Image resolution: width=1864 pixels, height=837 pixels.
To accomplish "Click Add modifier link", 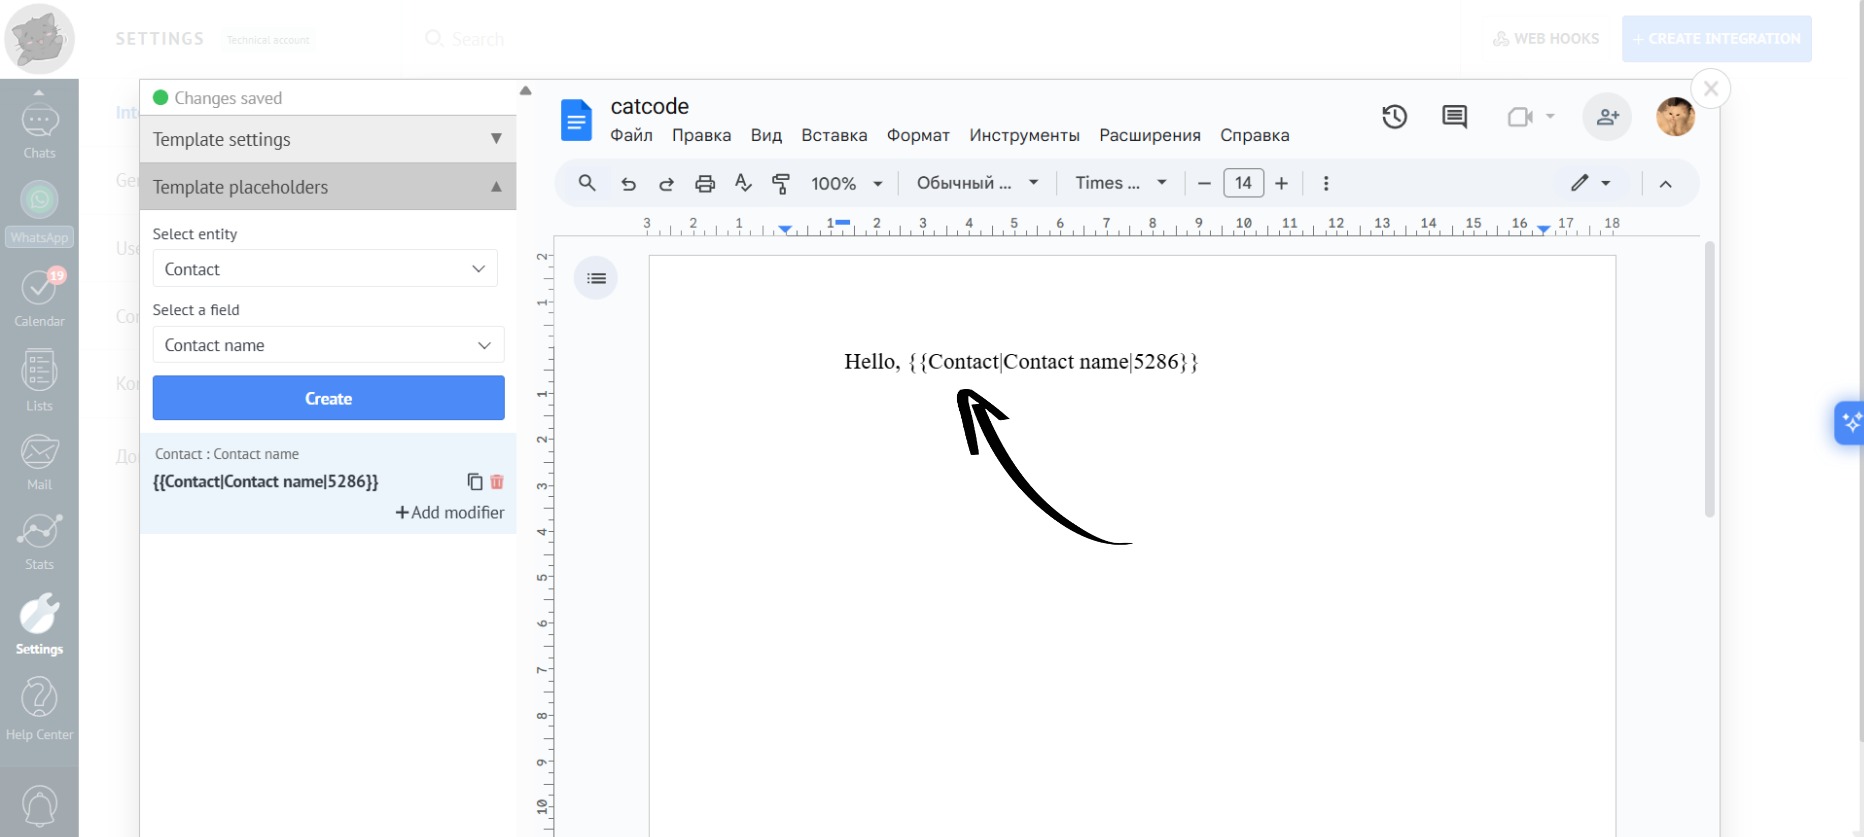I will [x=450, y=513].
